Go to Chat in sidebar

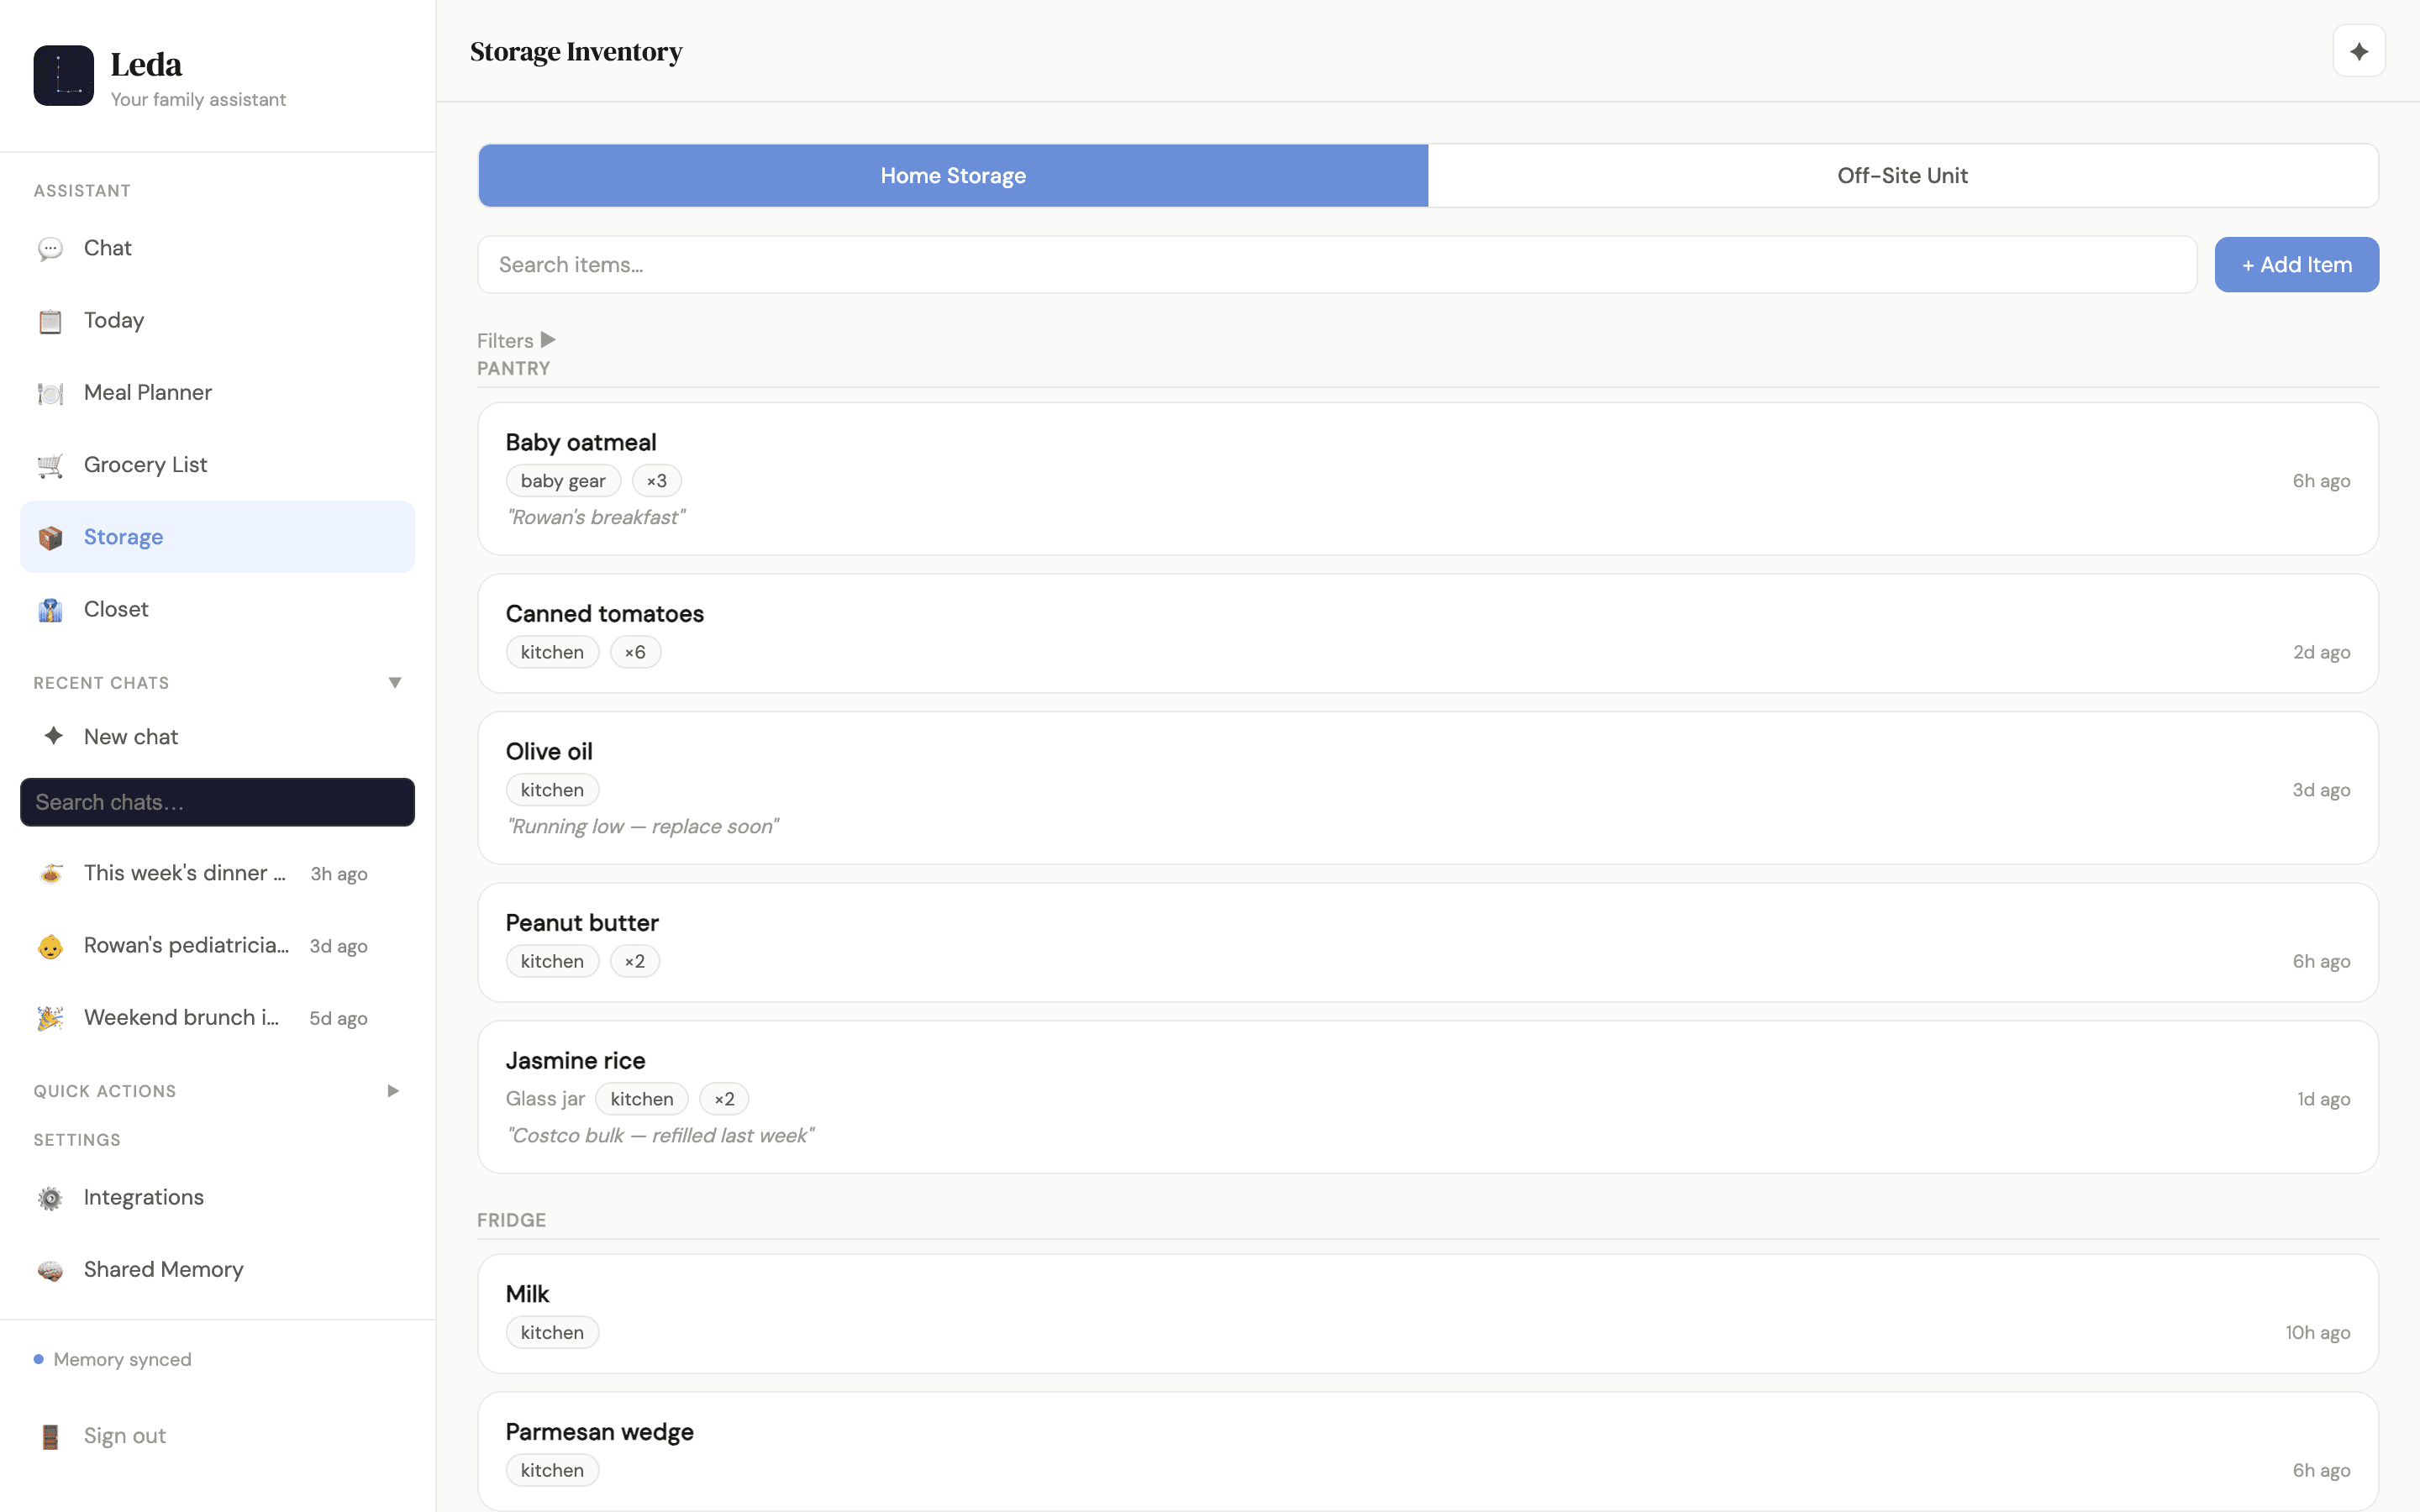tap(217, 248)
